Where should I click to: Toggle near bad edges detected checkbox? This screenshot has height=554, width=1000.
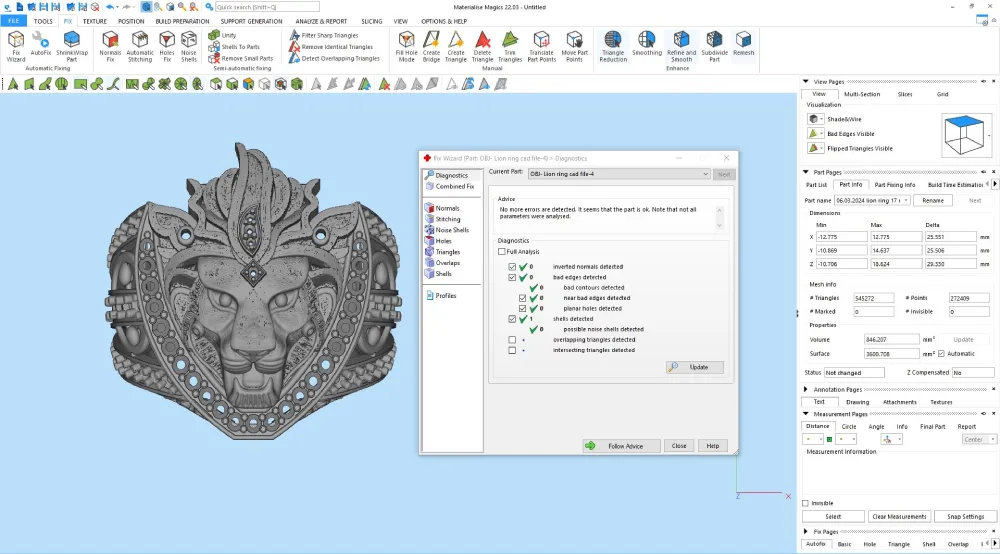tap(522, 298)
